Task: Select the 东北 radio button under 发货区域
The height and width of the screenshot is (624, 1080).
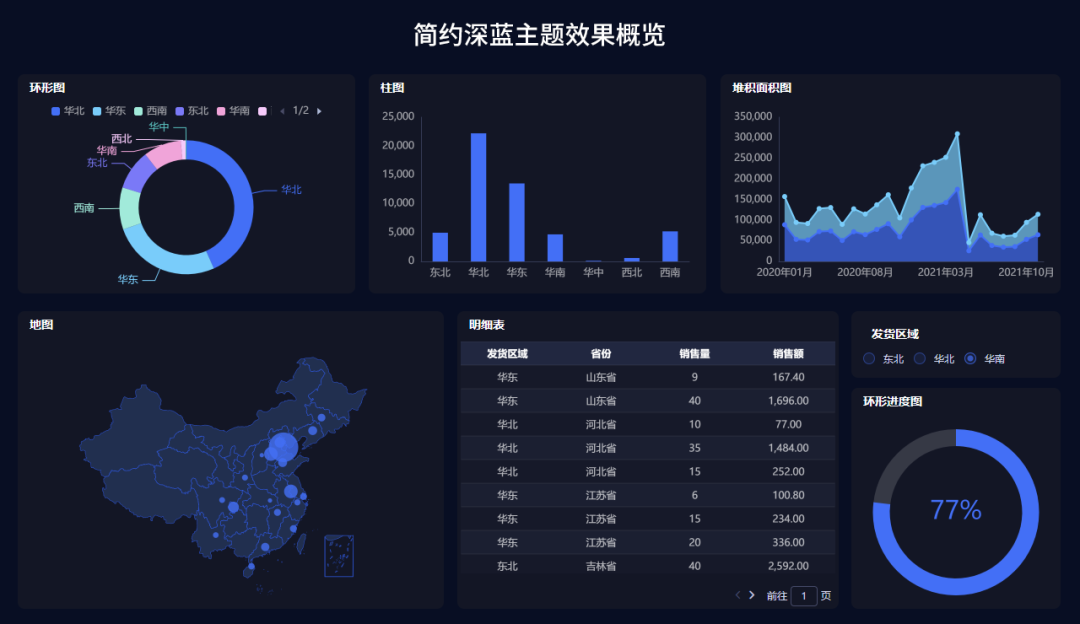Action: coord(868,358)
